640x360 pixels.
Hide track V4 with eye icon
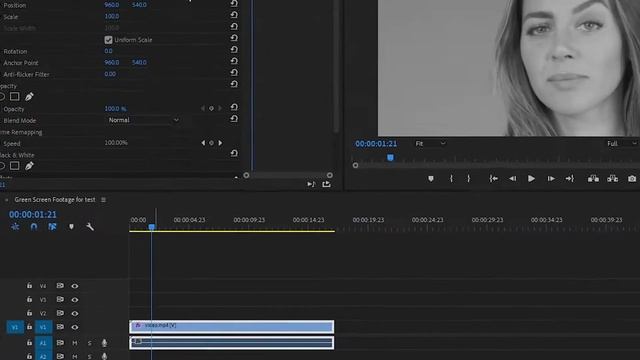[x=75, y=286]
